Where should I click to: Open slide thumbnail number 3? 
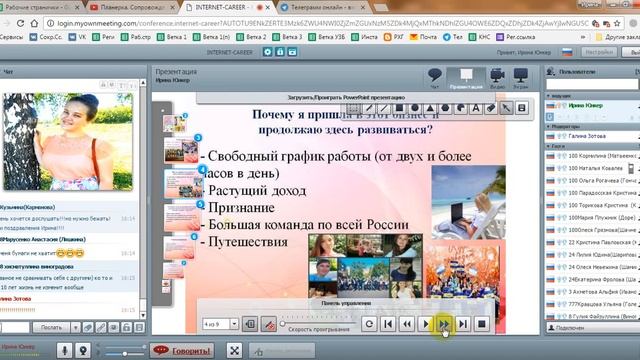(181, 150)
